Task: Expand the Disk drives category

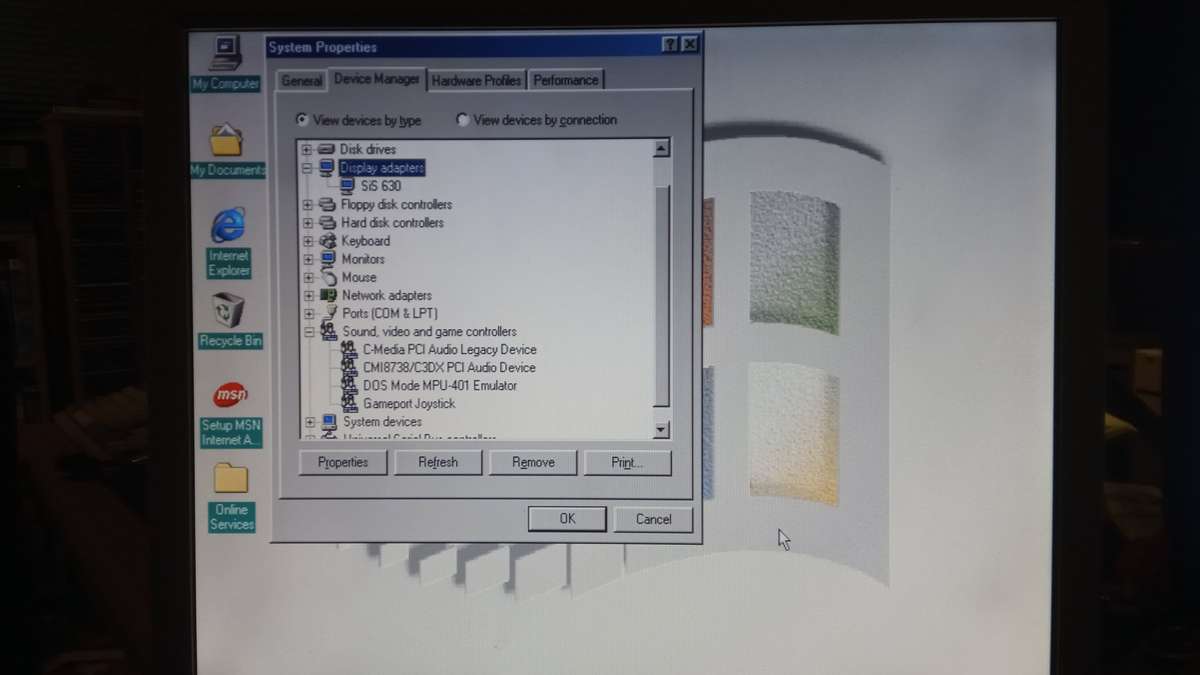Action: coord(308,150)
